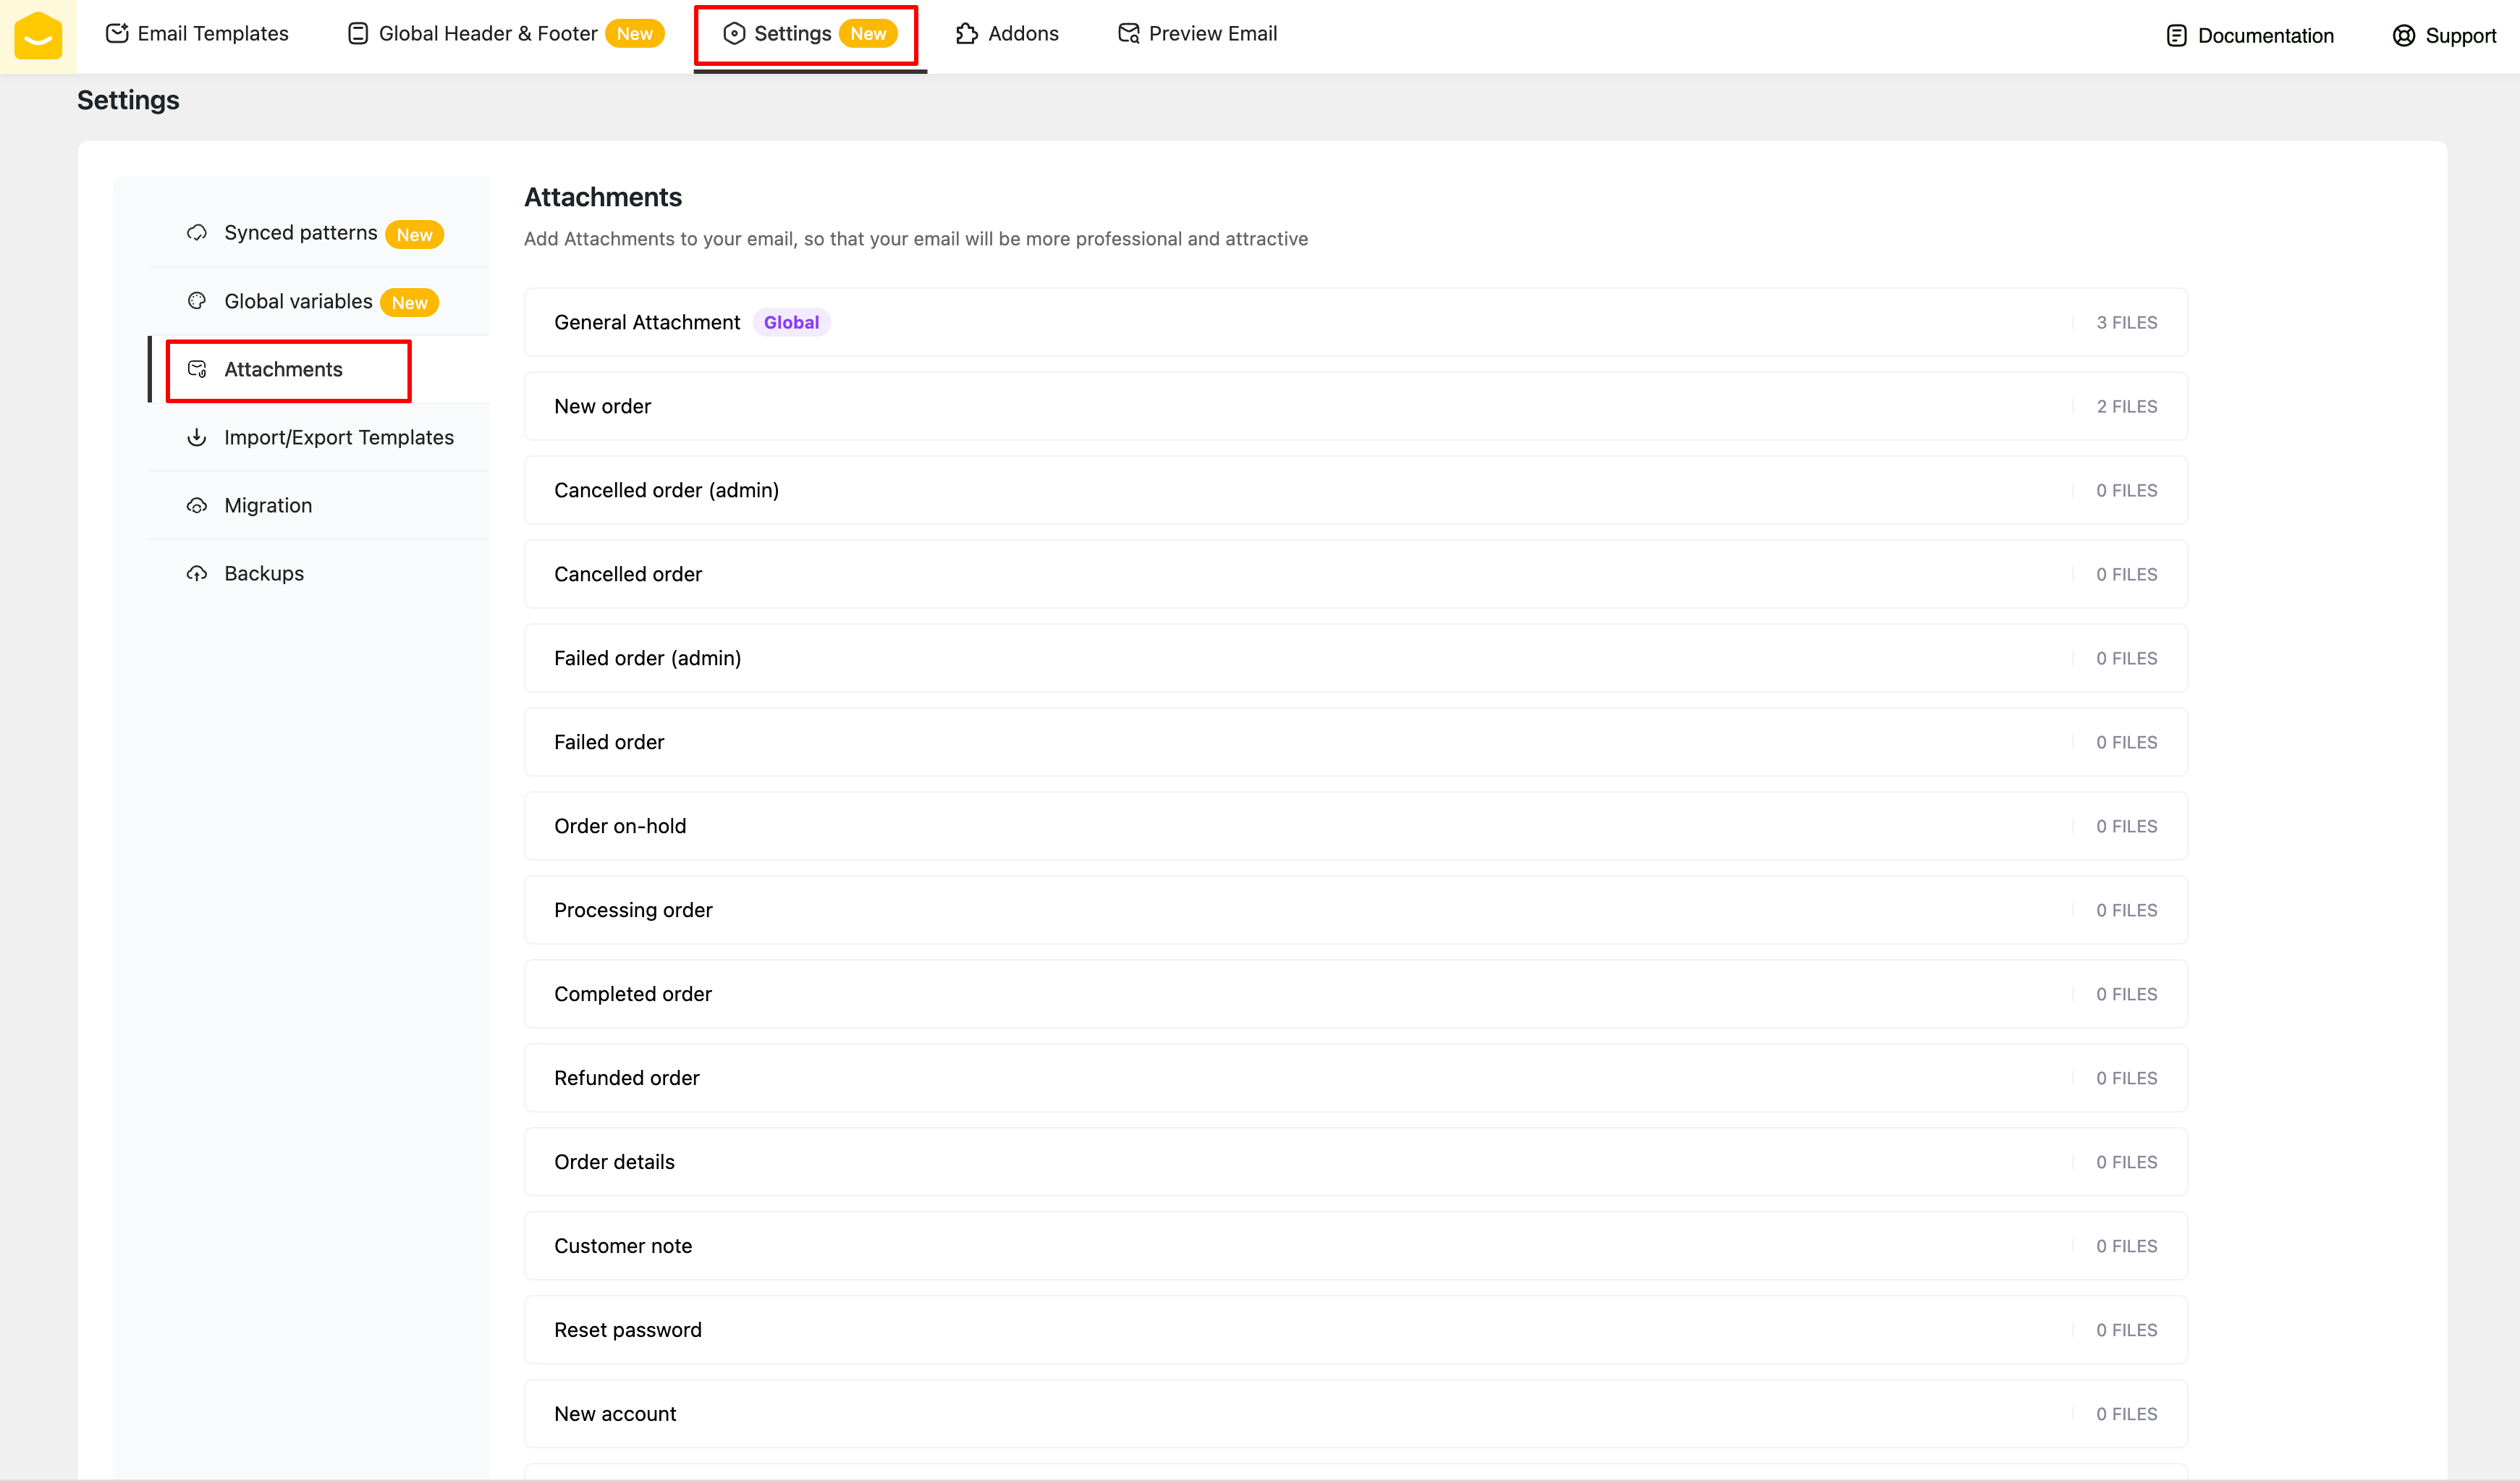The image size is (2520, 1481).
Task: Click the Preview Email envelope icon
Action: [x=1128, y=34]
